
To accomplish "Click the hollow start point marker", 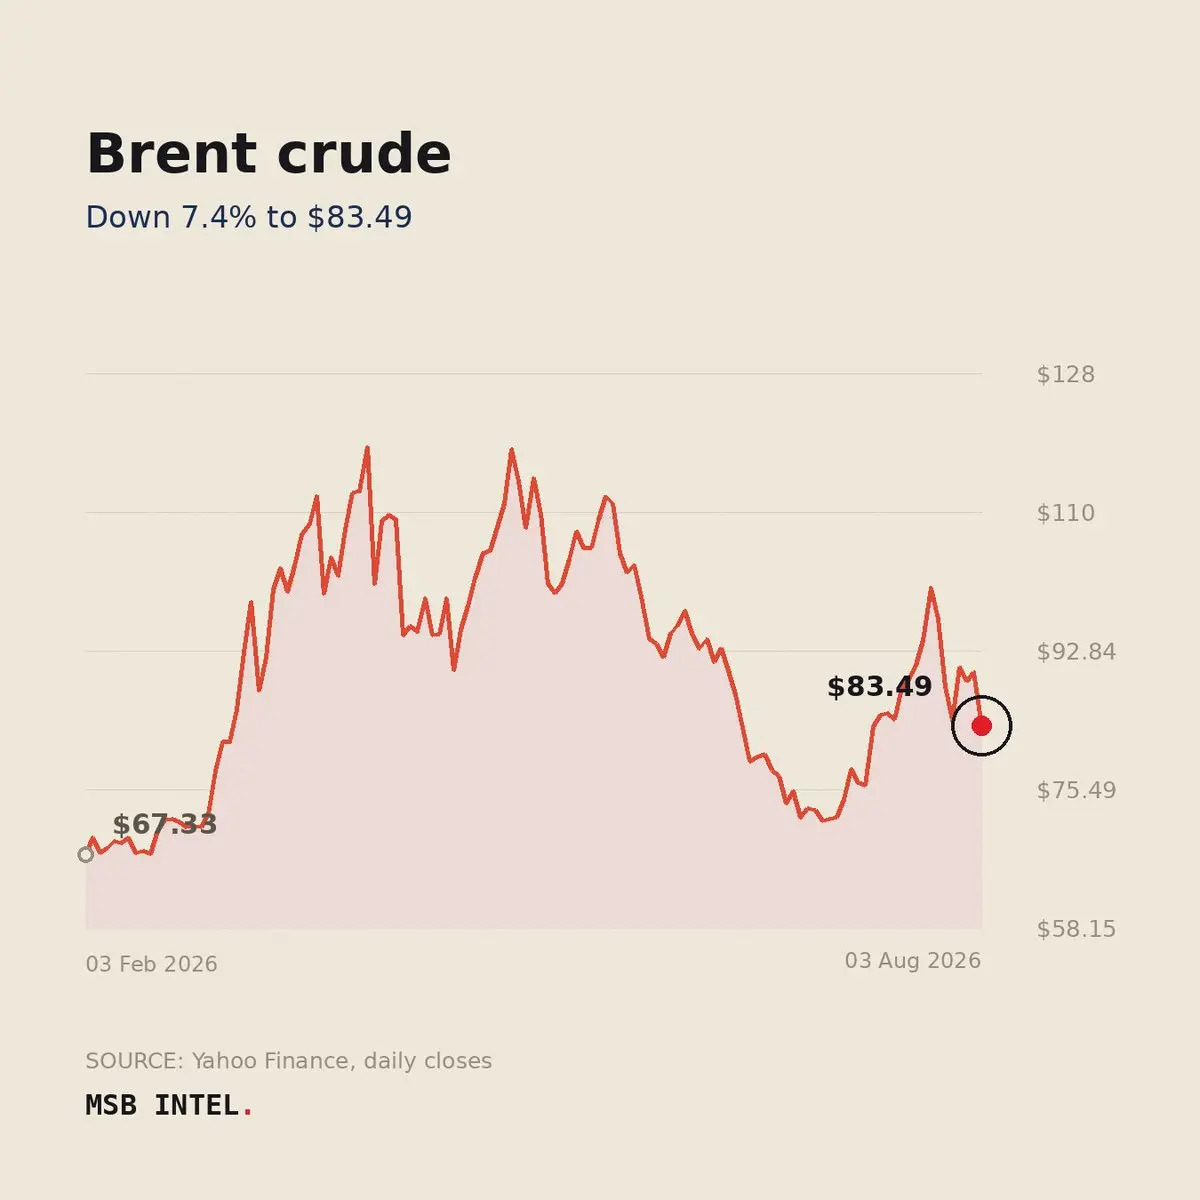I will [86, 854].
